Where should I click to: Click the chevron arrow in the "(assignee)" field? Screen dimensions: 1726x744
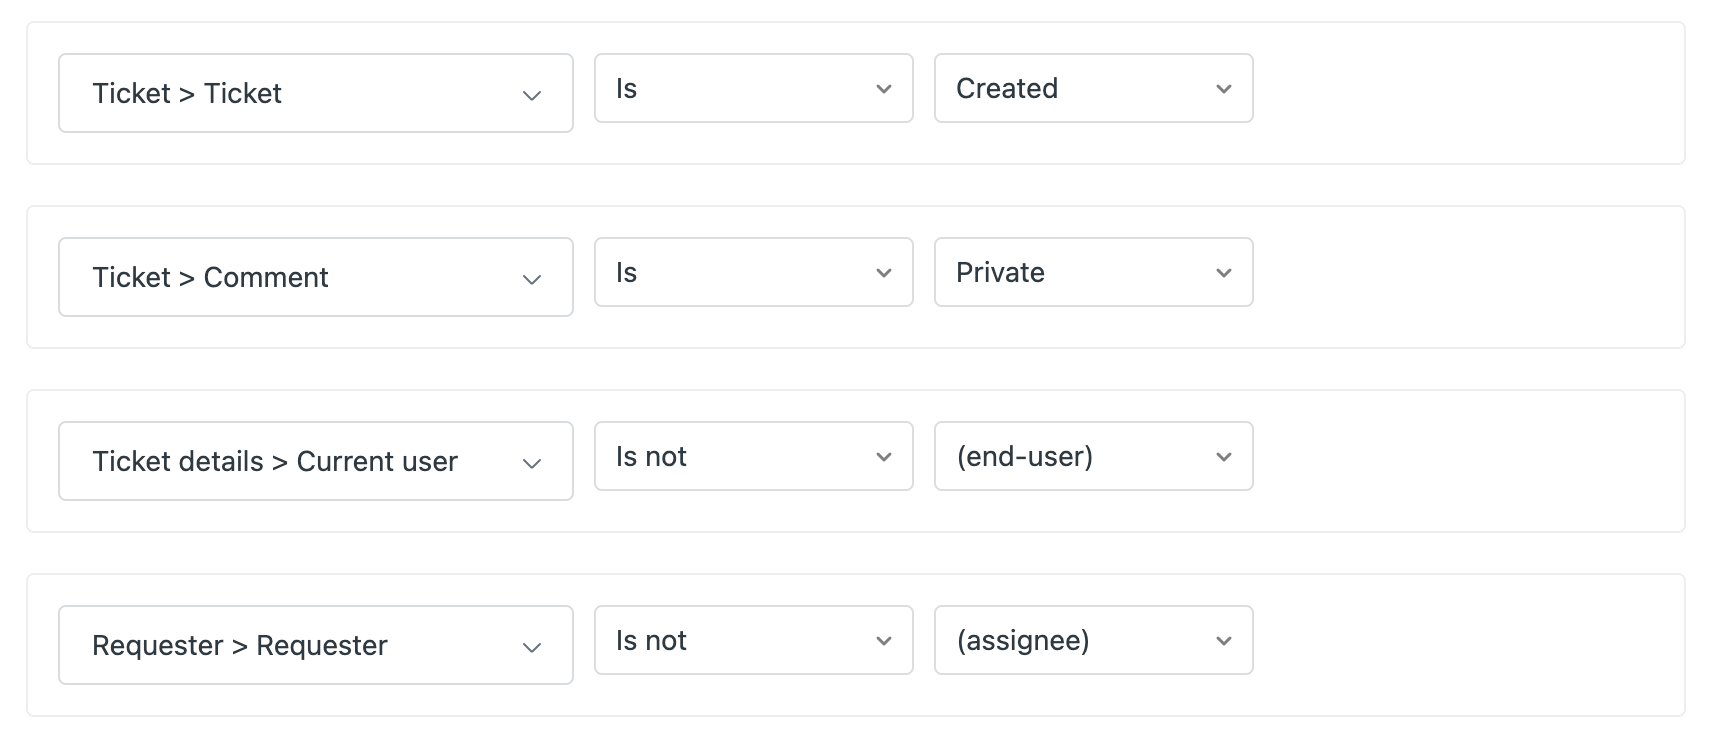pyautogui.click(x=1223, y=642)
